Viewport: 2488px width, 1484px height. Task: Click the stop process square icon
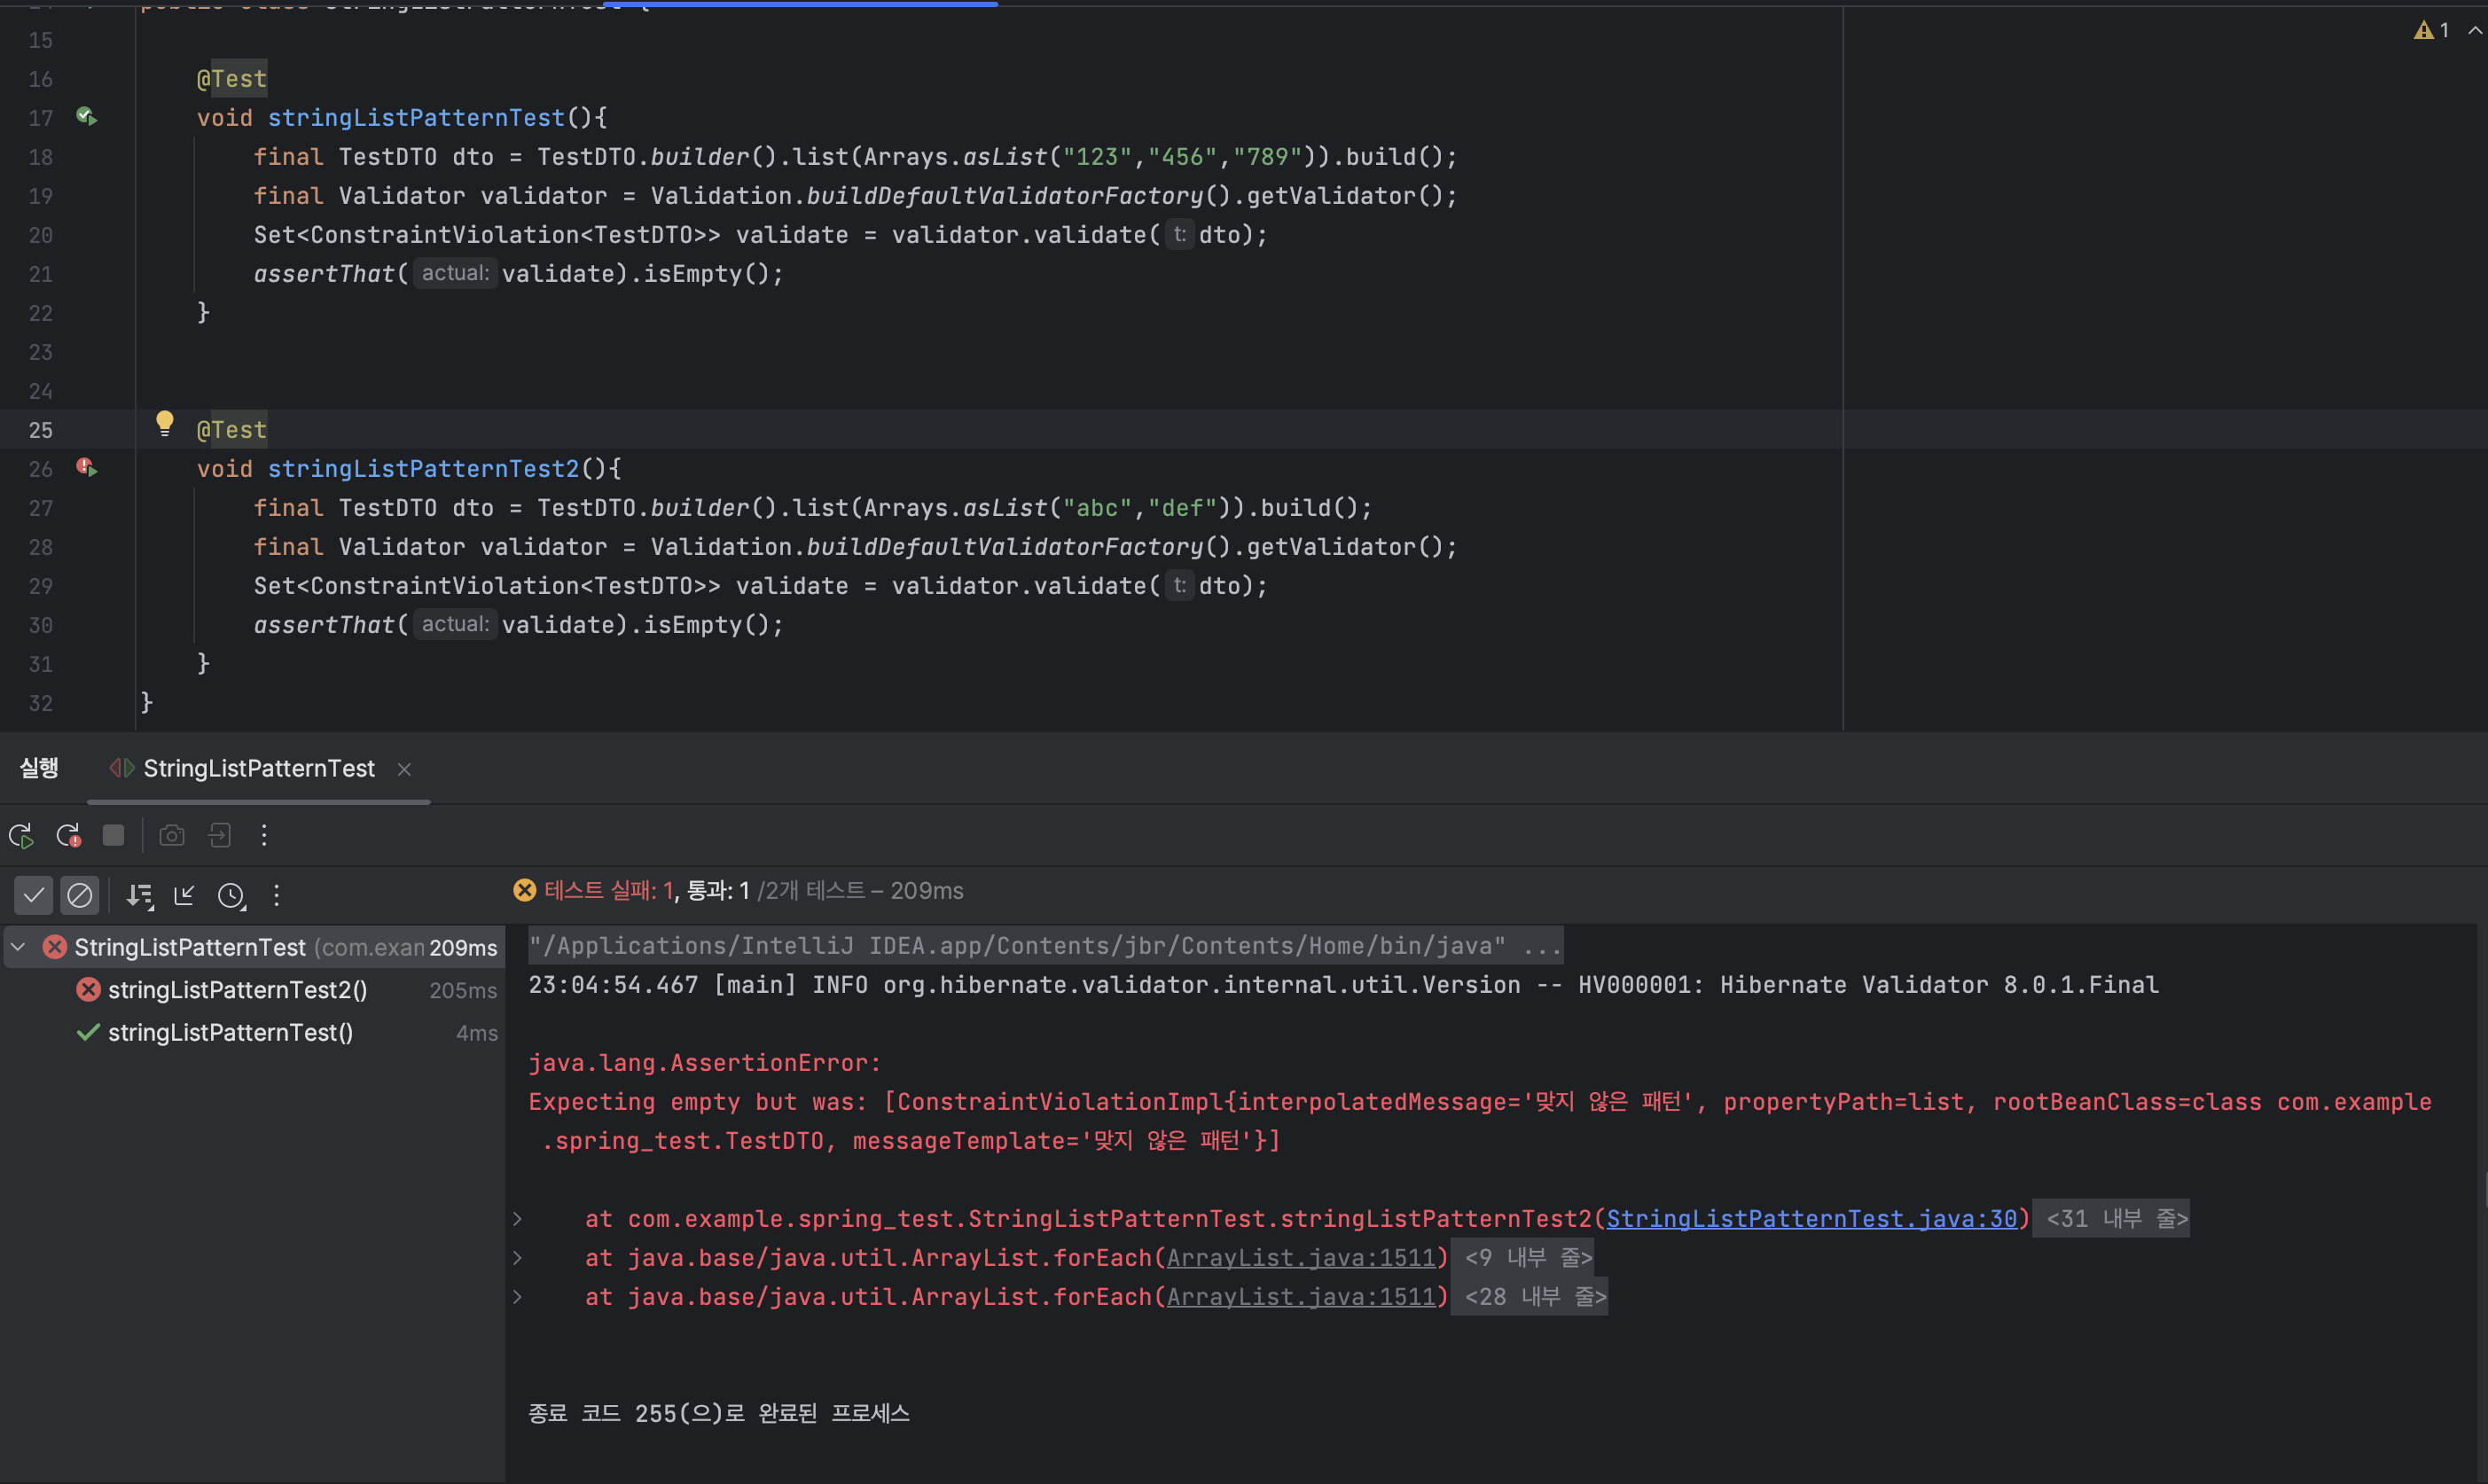[x=114, y=835]
